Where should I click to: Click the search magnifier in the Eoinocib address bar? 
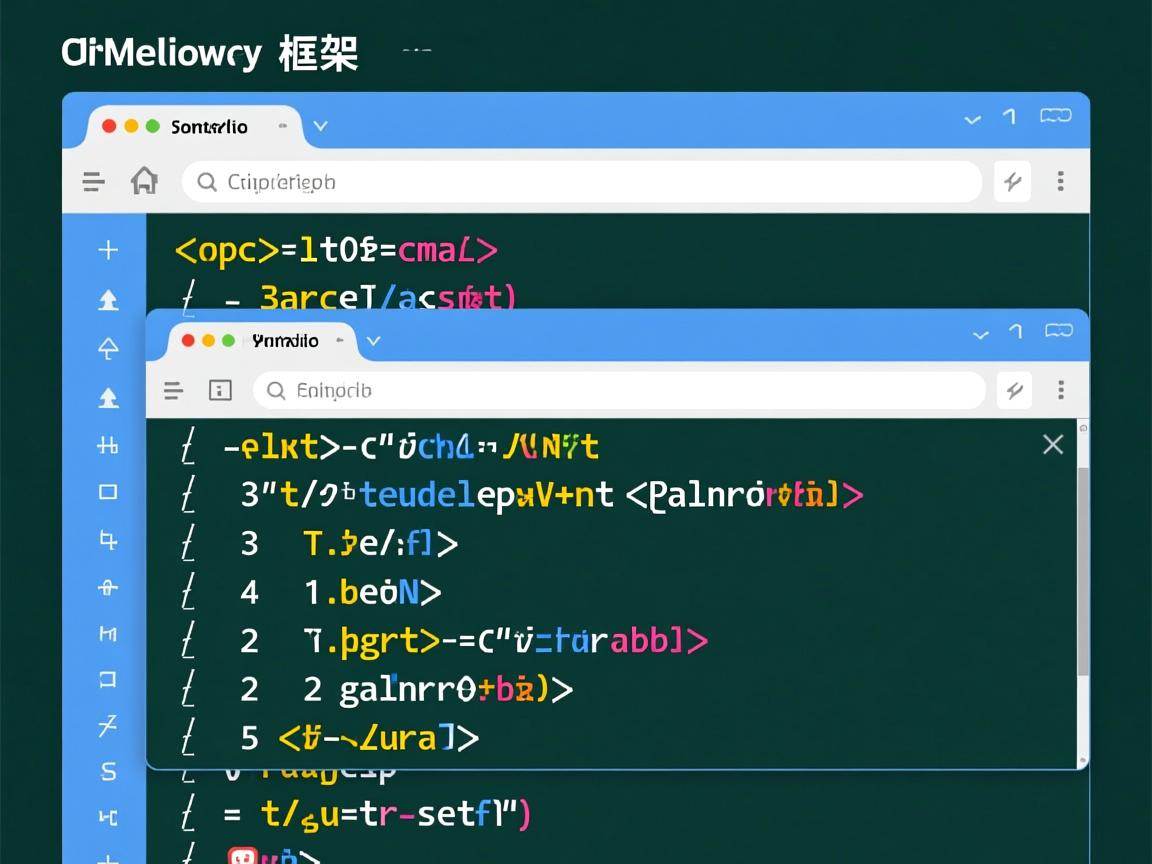275,390
